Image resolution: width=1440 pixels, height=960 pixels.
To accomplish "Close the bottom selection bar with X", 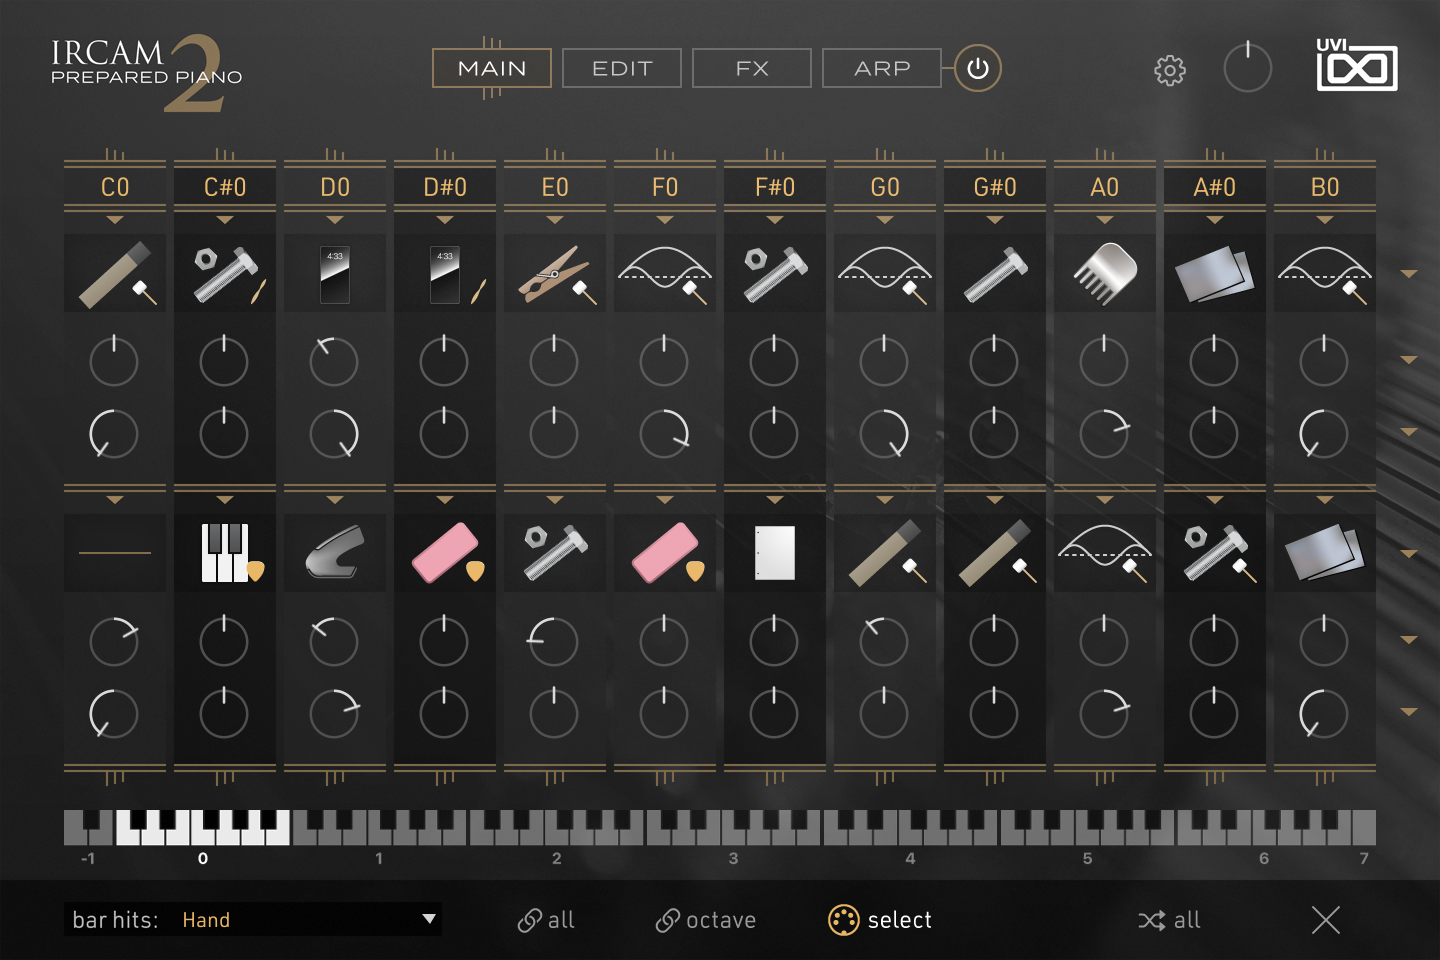I will coord(1326,920).
